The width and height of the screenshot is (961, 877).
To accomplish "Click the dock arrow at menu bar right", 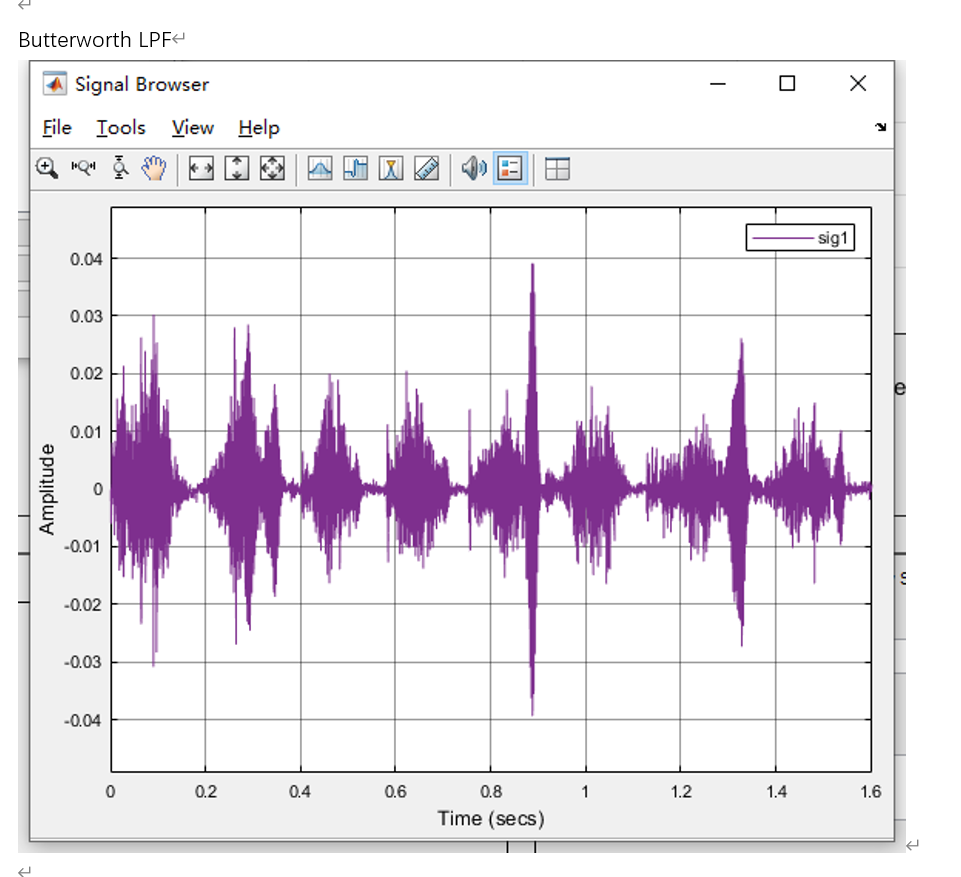I will [x=881, y=127].
